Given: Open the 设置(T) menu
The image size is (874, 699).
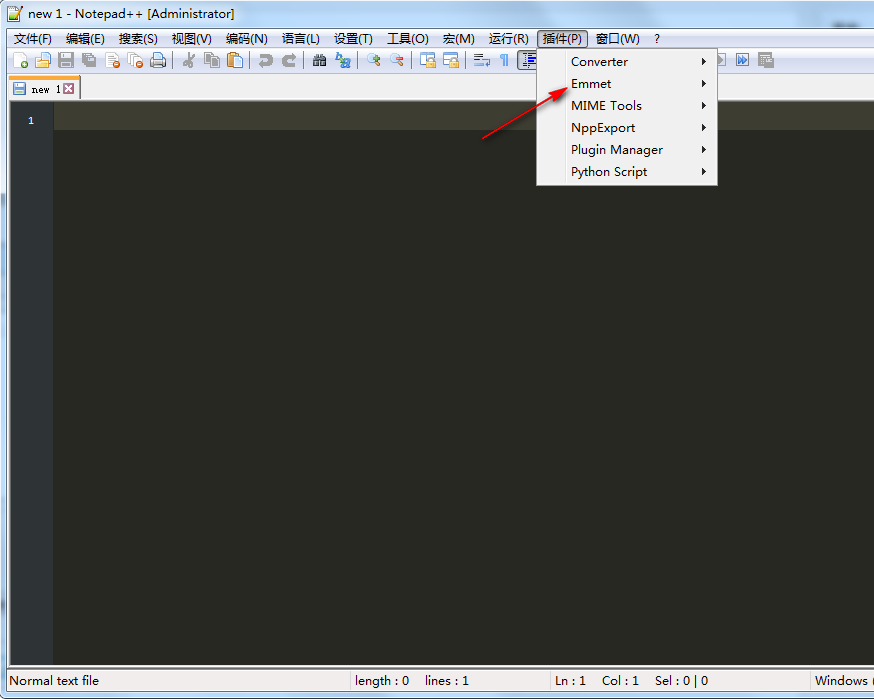Looking at the screenshot, I should [353, 39].
